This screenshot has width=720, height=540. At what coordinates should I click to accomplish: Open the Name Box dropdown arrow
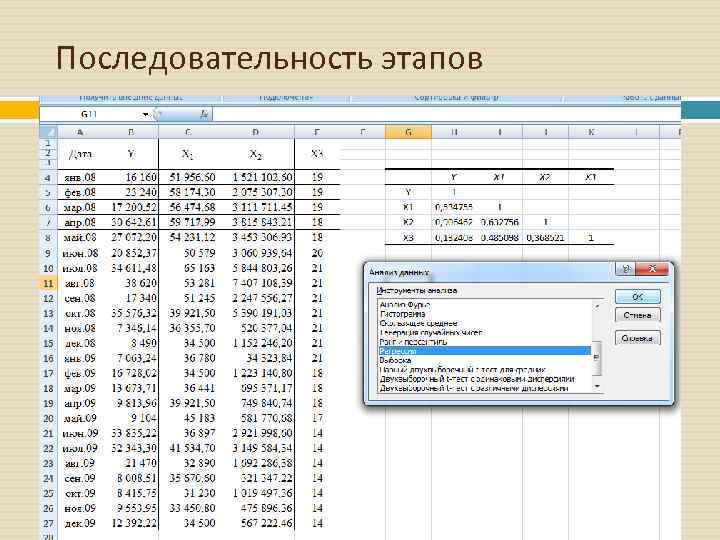[x=145, y=114]
